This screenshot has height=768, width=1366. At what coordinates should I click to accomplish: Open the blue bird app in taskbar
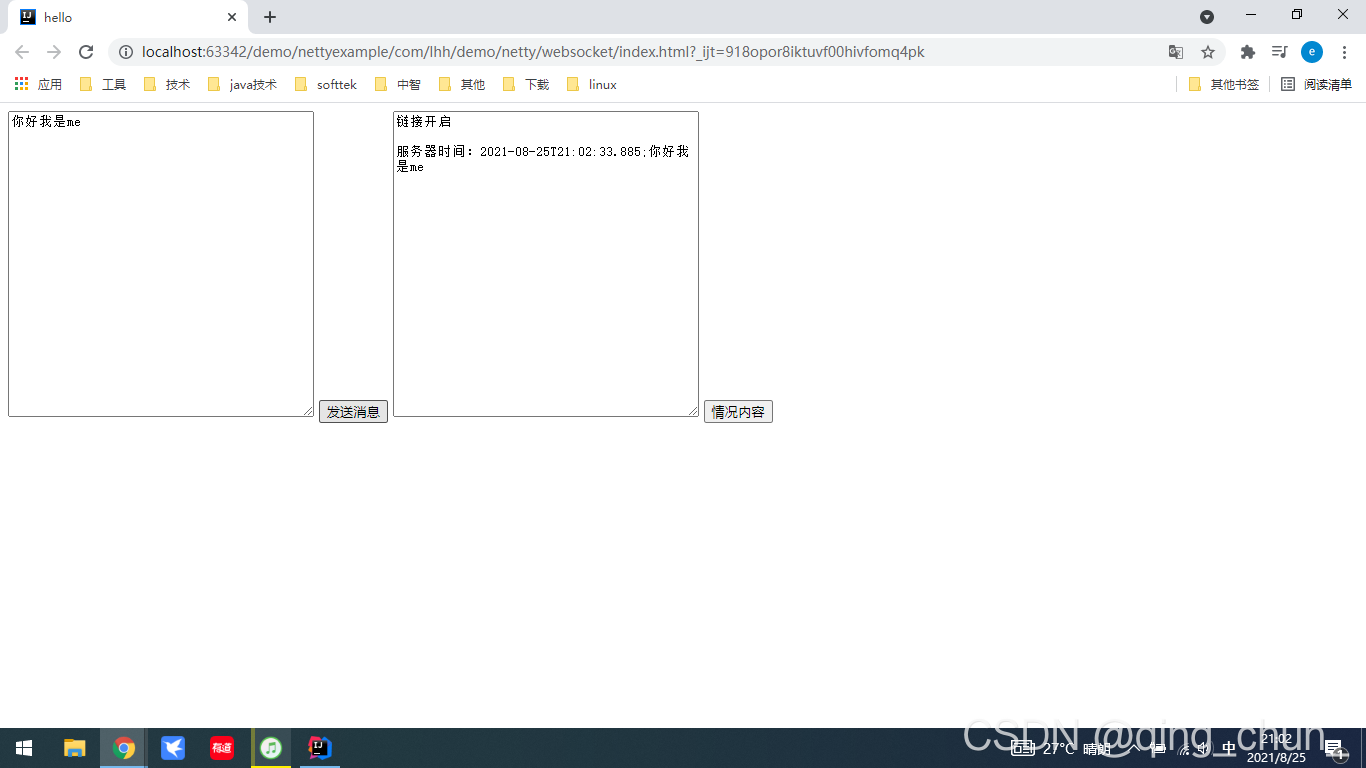(173, 748)
